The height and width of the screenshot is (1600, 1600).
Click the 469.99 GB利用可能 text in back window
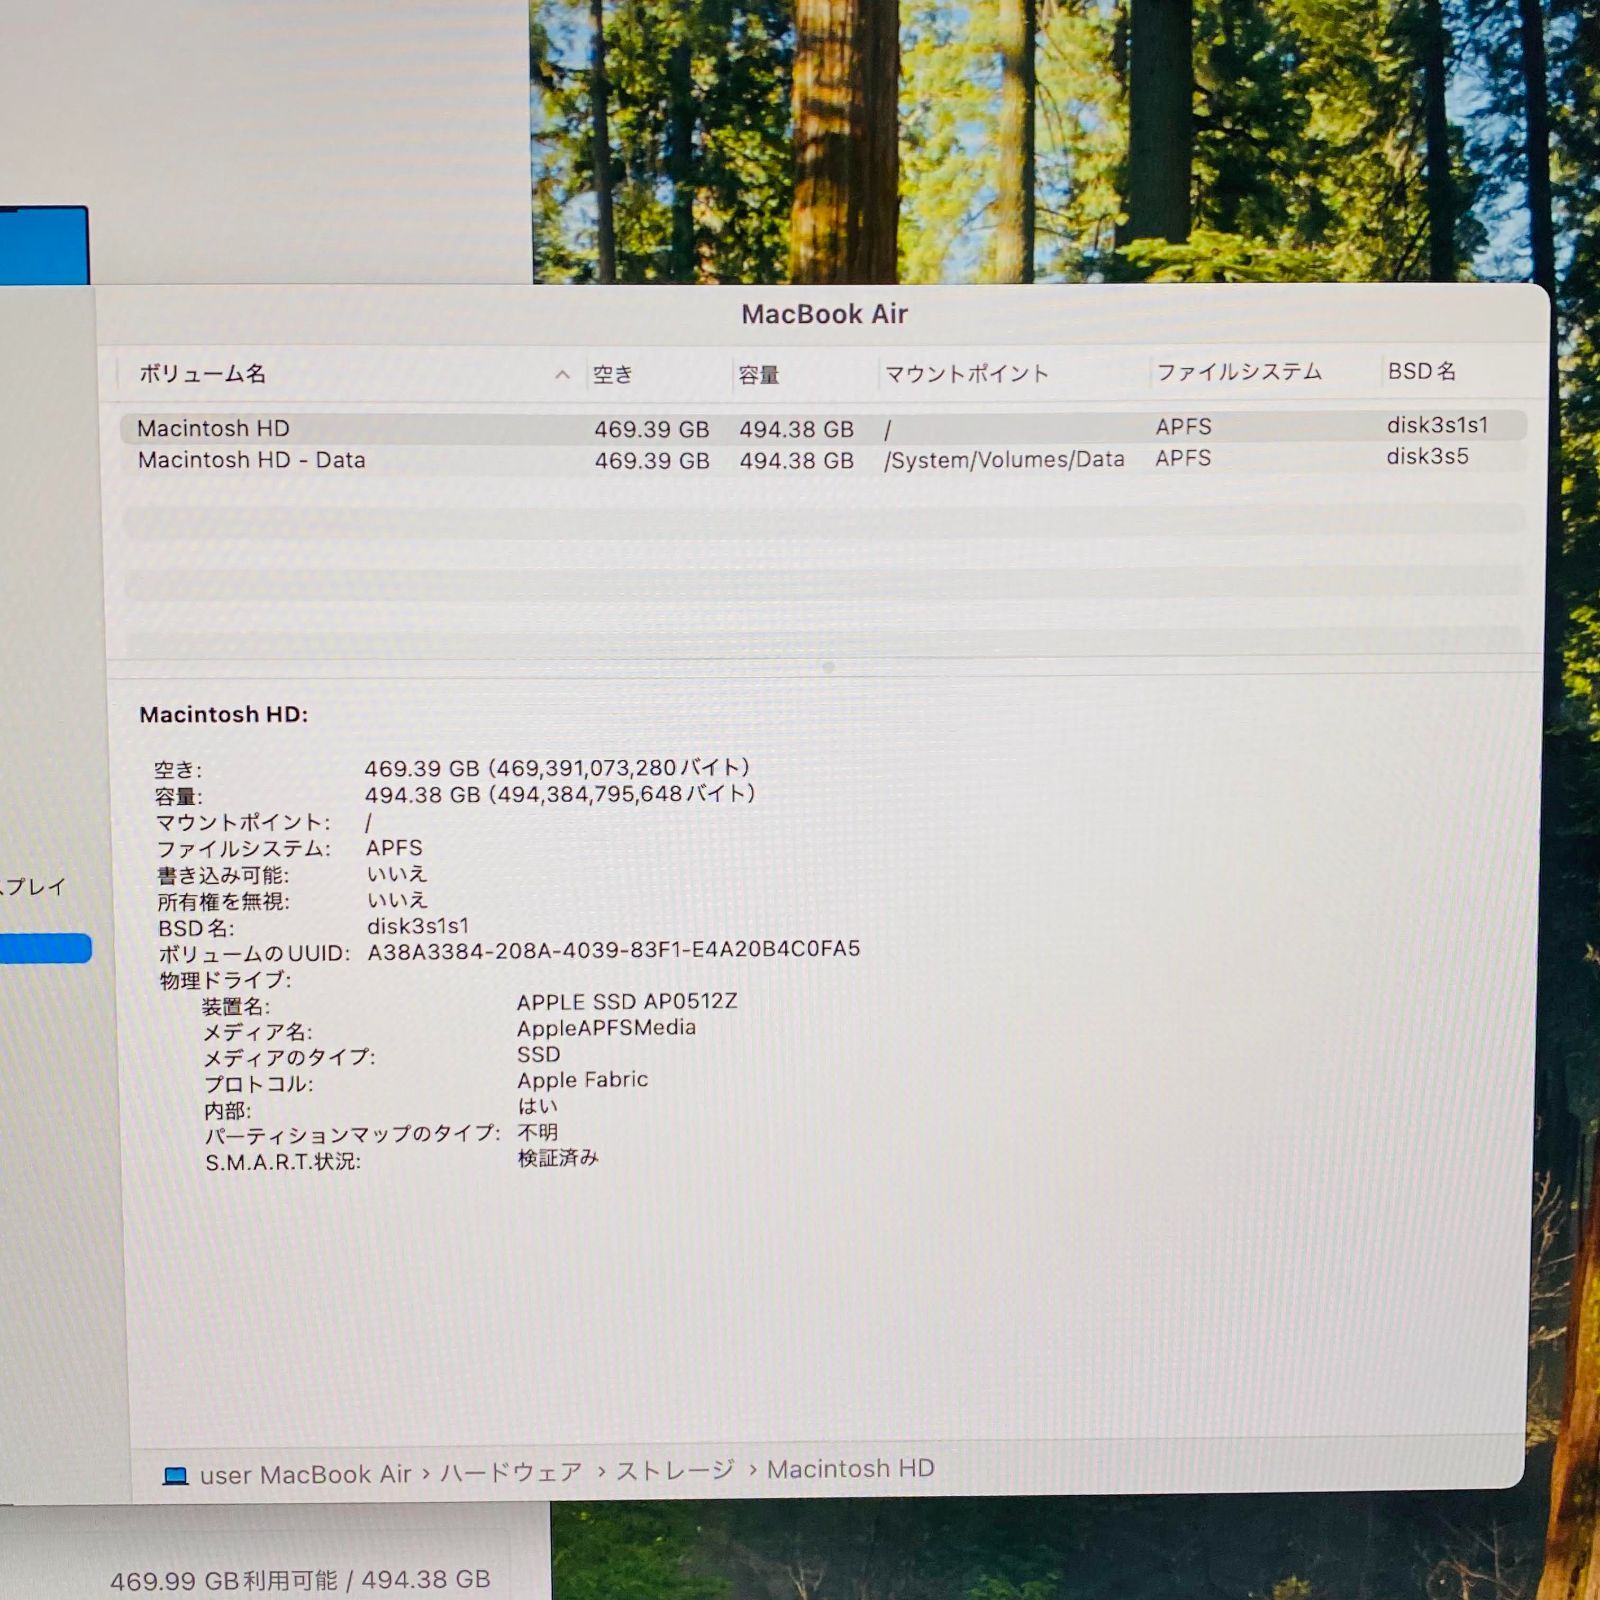point(224,1581)
